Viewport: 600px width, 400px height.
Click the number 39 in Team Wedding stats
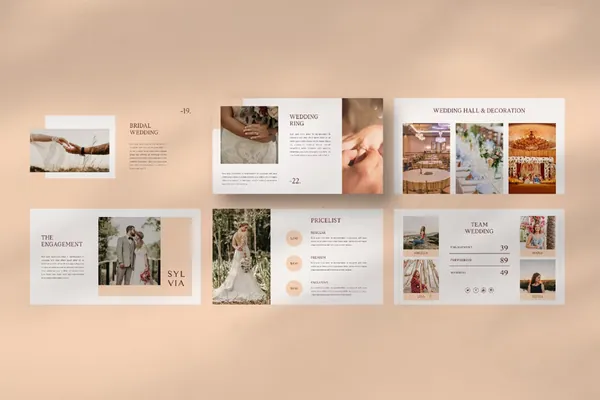[x=503, y=247]
